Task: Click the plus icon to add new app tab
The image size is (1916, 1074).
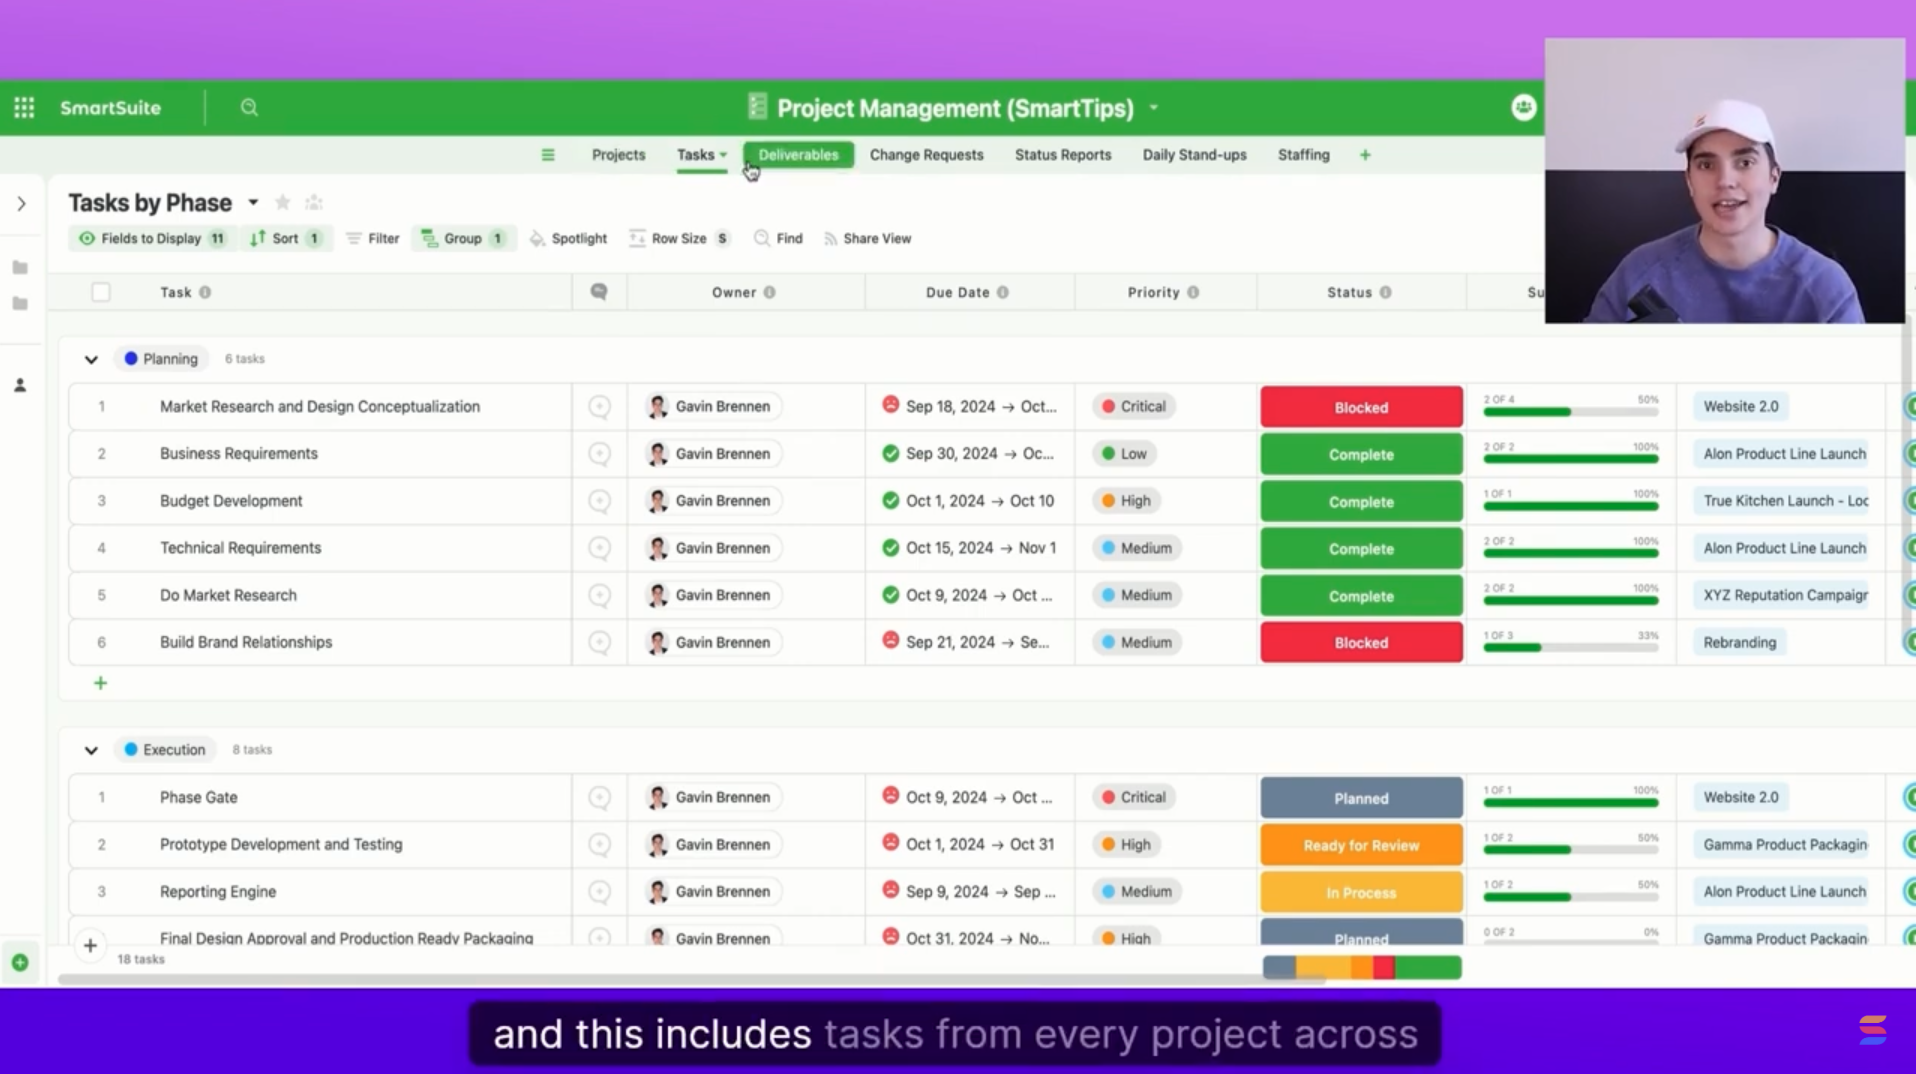Action: (1365, 155)
